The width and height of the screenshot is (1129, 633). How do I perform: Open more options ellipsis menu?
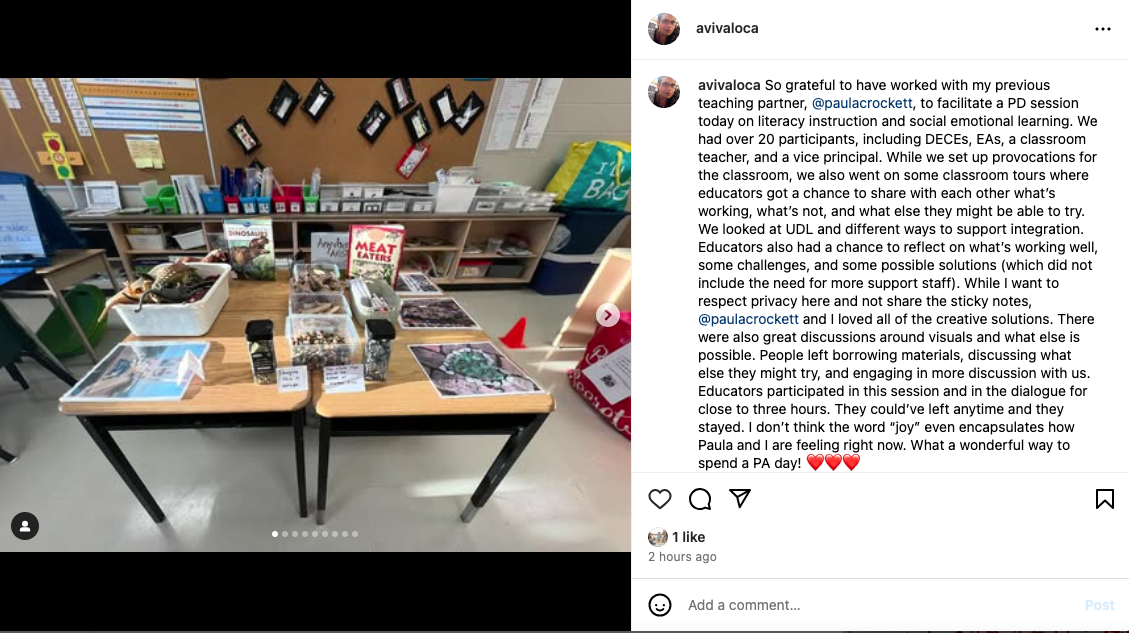[x=1102, y=29]
